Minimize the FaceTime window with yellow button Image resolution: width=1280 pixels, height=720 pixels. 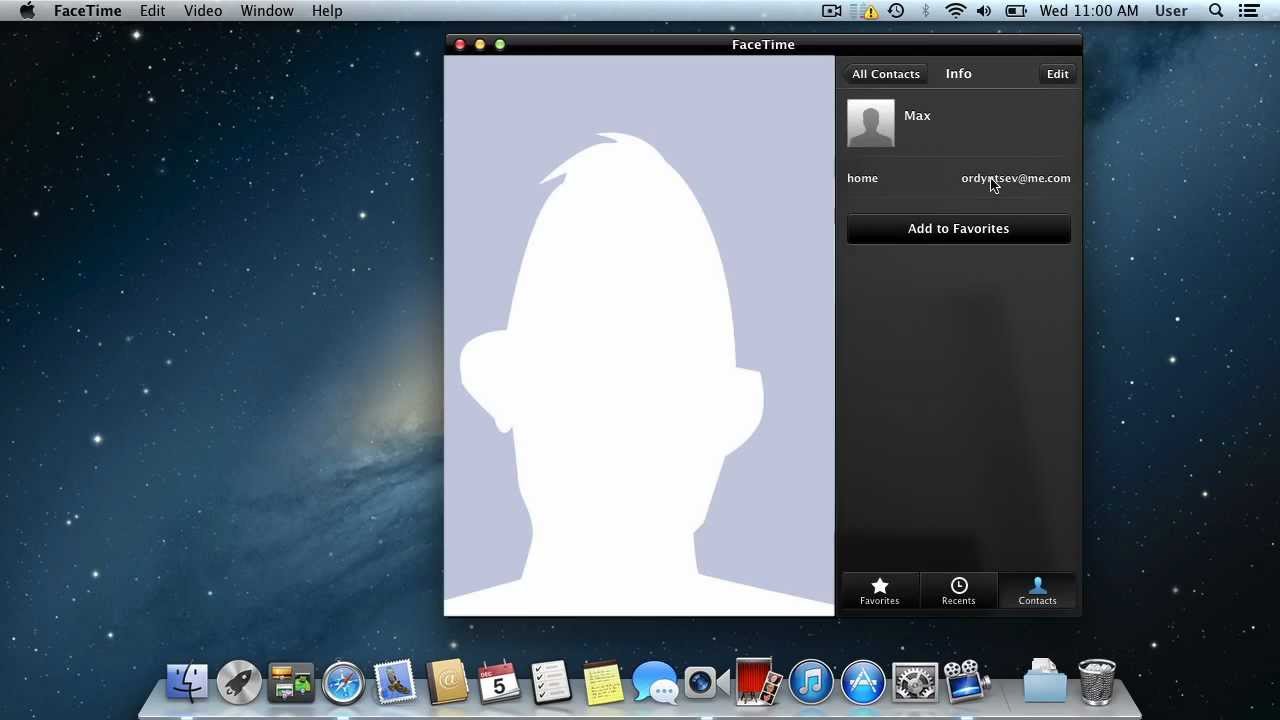pyautogui.click(x=480, y=44)
